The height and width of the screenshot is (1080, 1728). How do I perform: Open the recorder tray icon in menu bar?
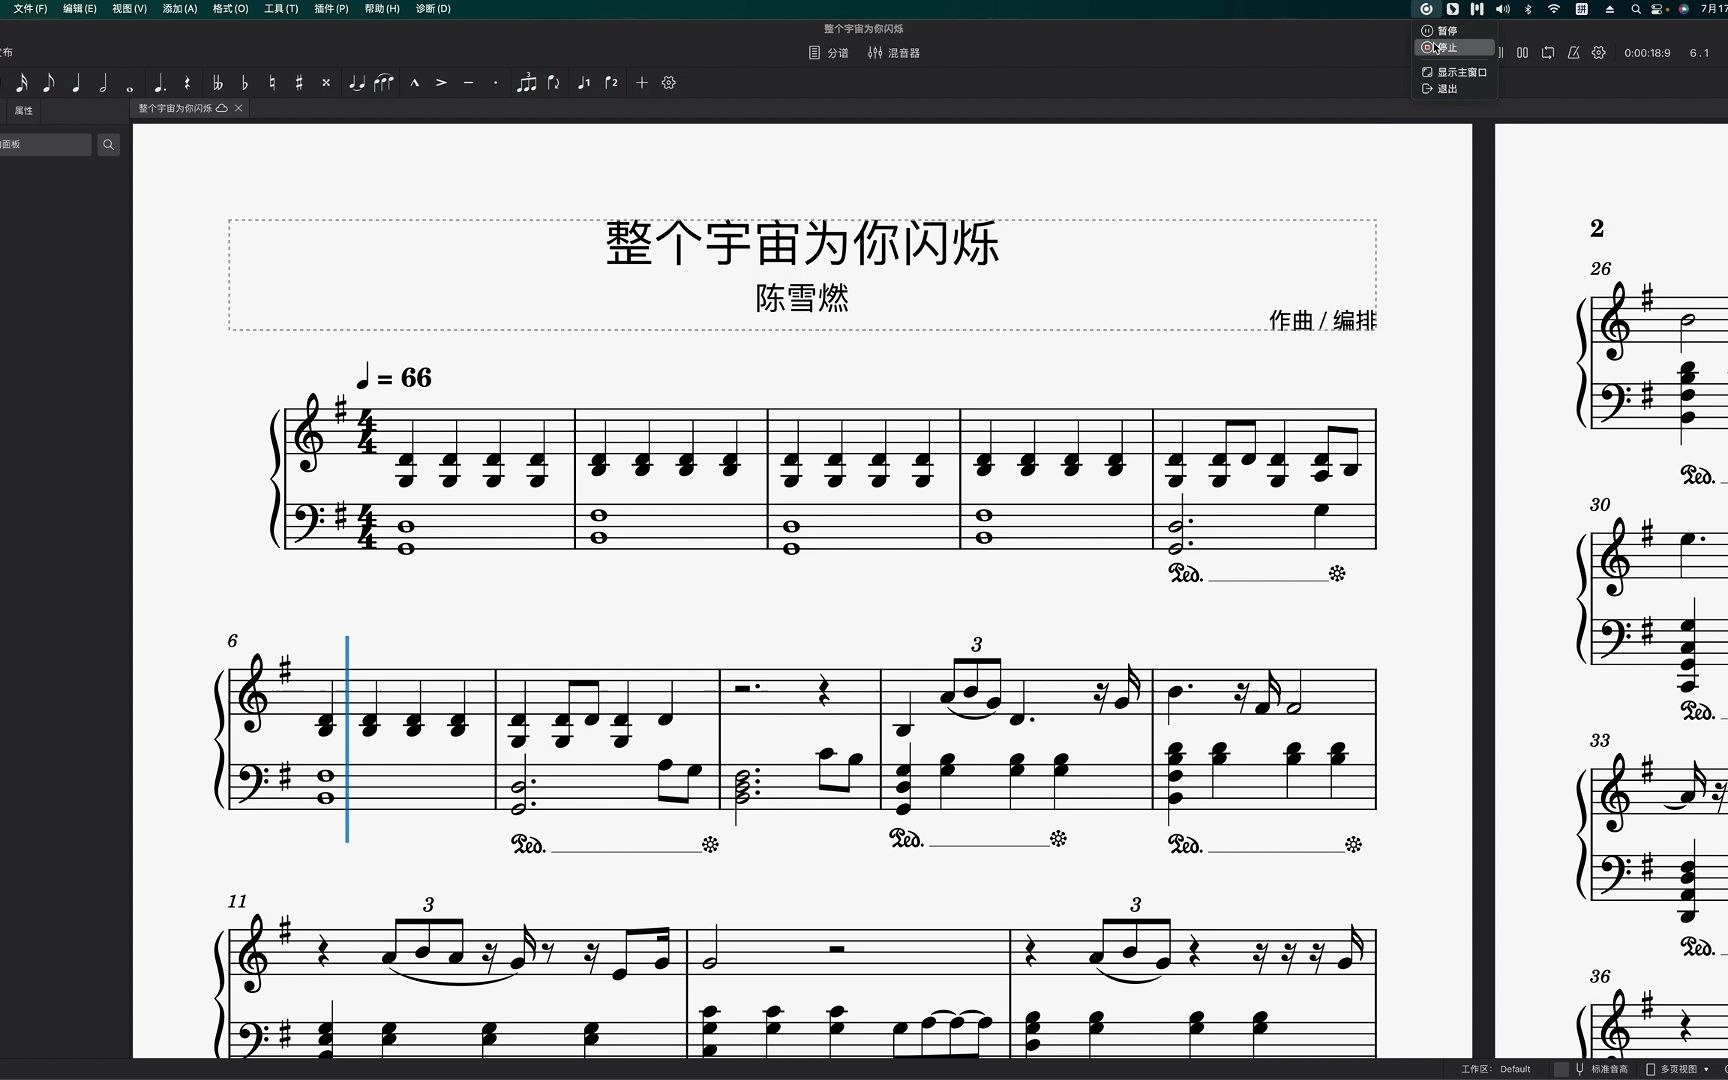click(1426, 9)
